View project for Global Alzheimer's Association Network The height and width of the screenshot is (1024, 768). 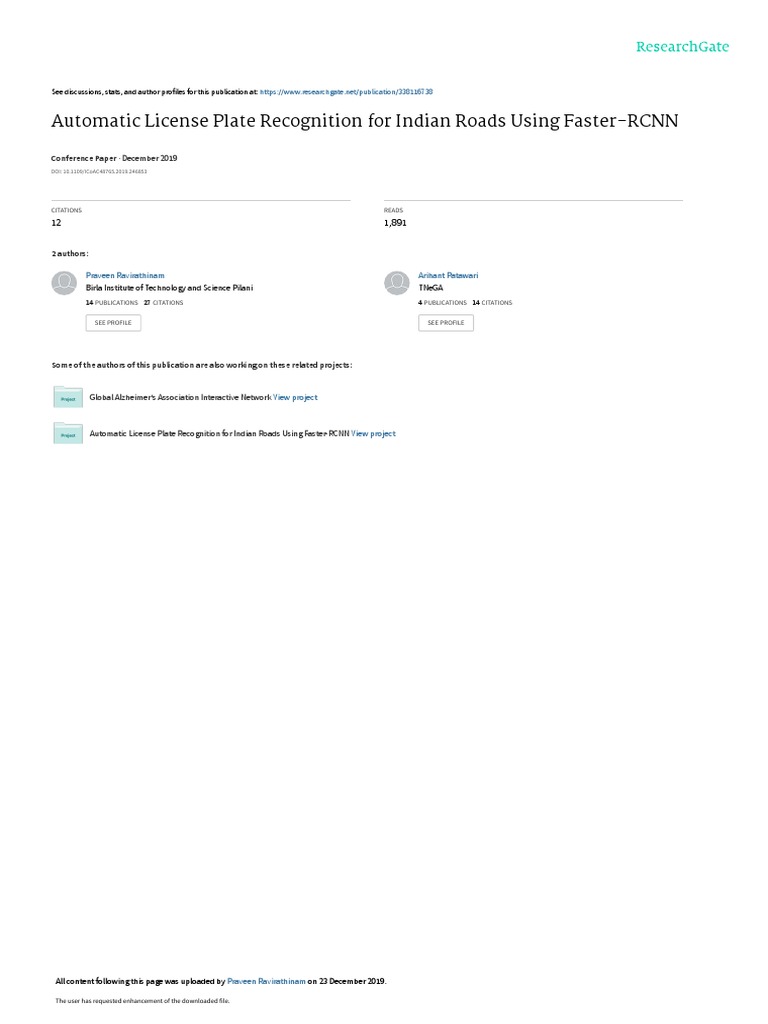[295, 397]
